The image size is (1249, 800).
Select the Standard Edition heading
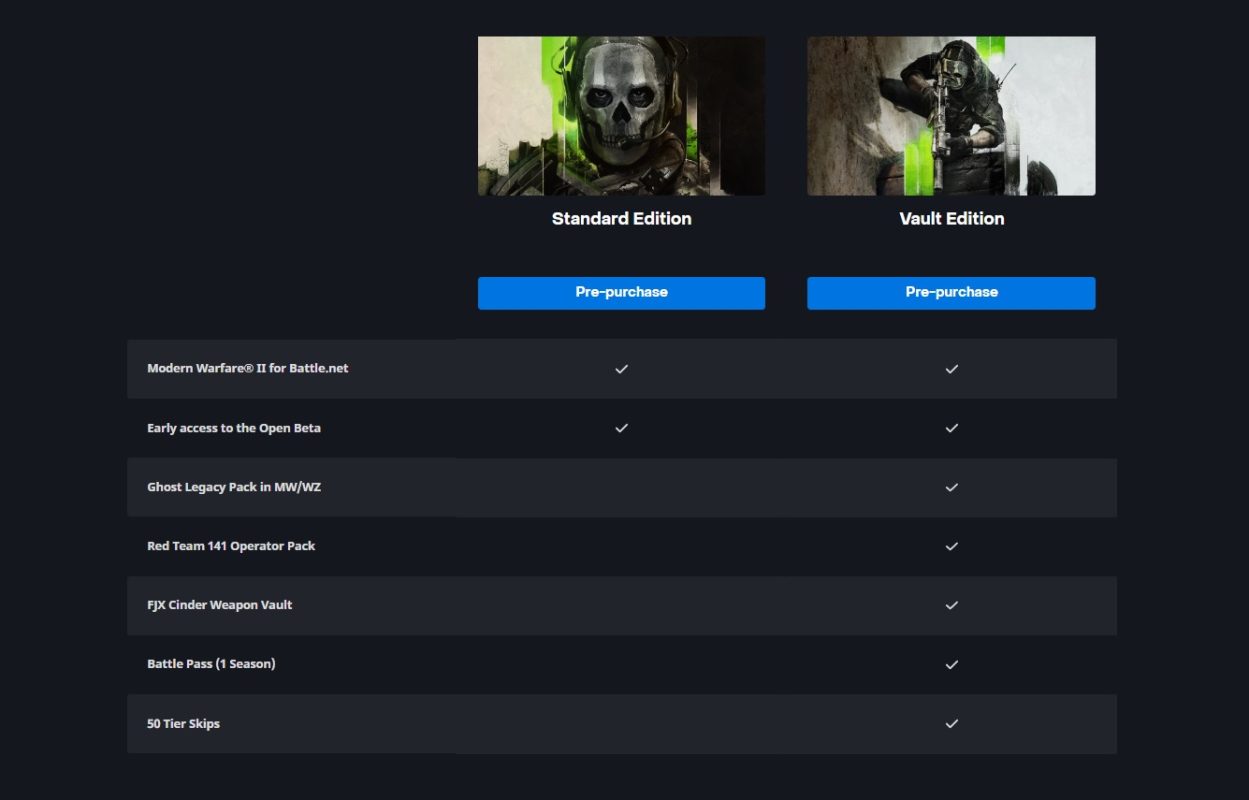pos(621,218)
